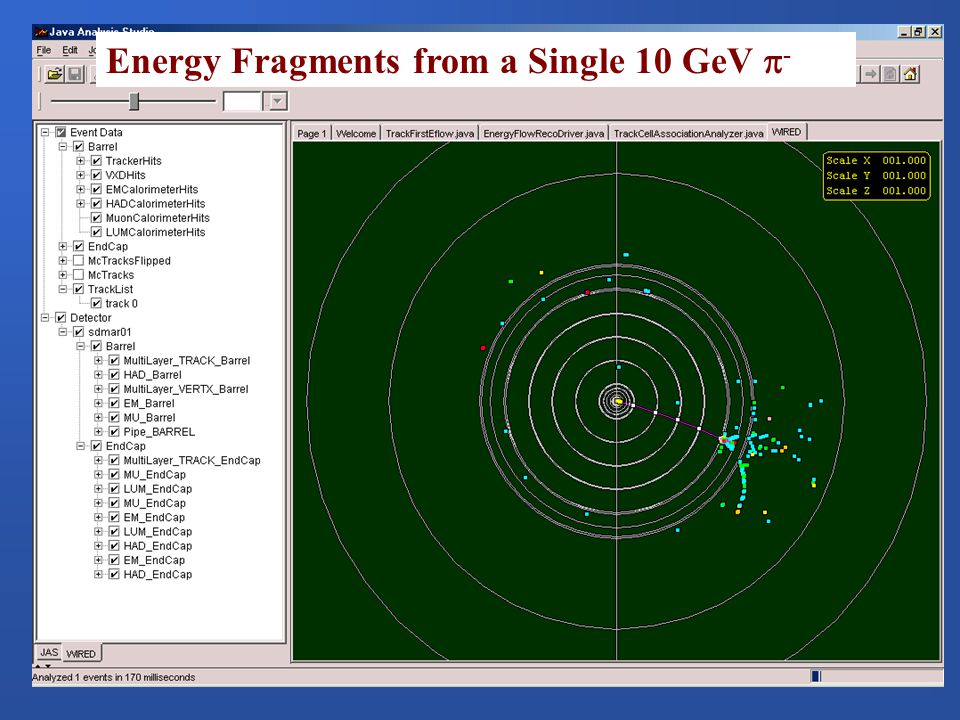Uncheck the MuonCalorimeterHits checkbox
Image resolution: width=960 pixels, height=720 pixels.
pos(96,218)
